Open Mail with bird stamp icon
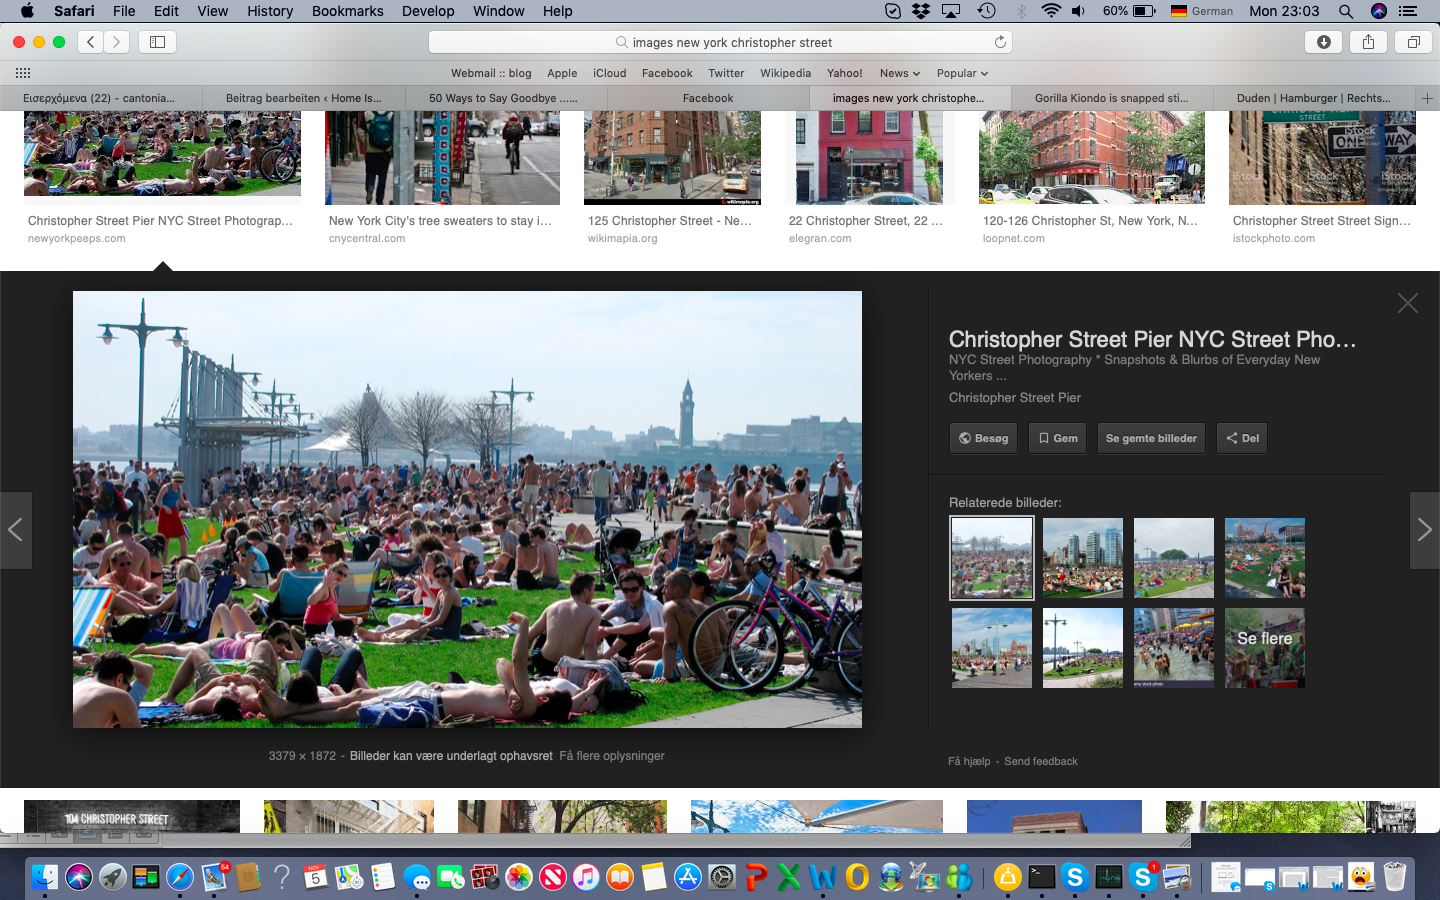The image size is (1440, 900). [214, 877]
